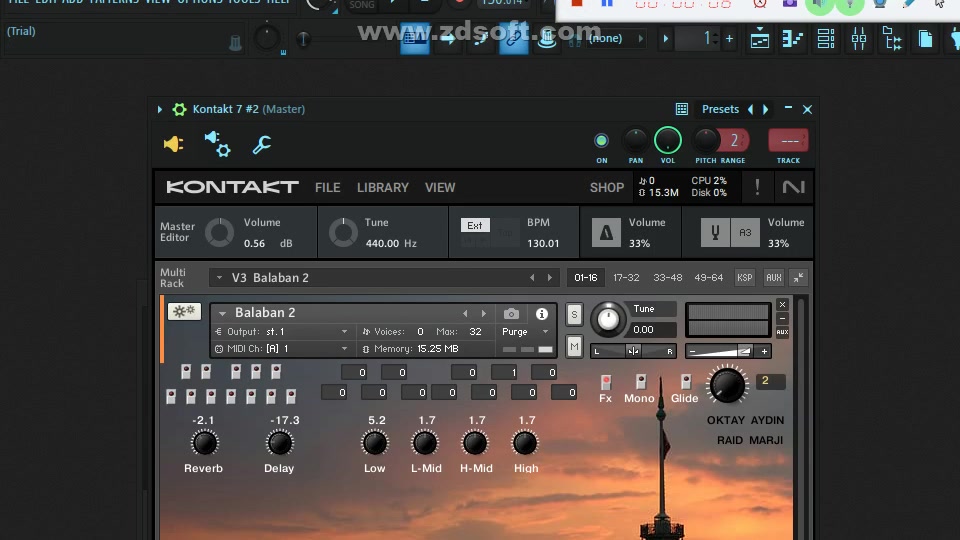Go to previous preset arrow
This screenshot has height=540, width=960.
click(x=751, y=109)
